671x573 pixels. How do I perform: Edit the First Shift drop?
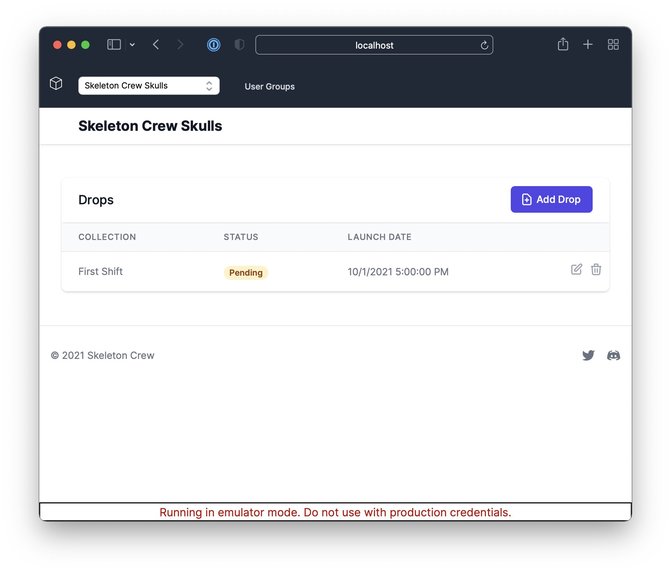pyautogui.click(x=576, y=269)
